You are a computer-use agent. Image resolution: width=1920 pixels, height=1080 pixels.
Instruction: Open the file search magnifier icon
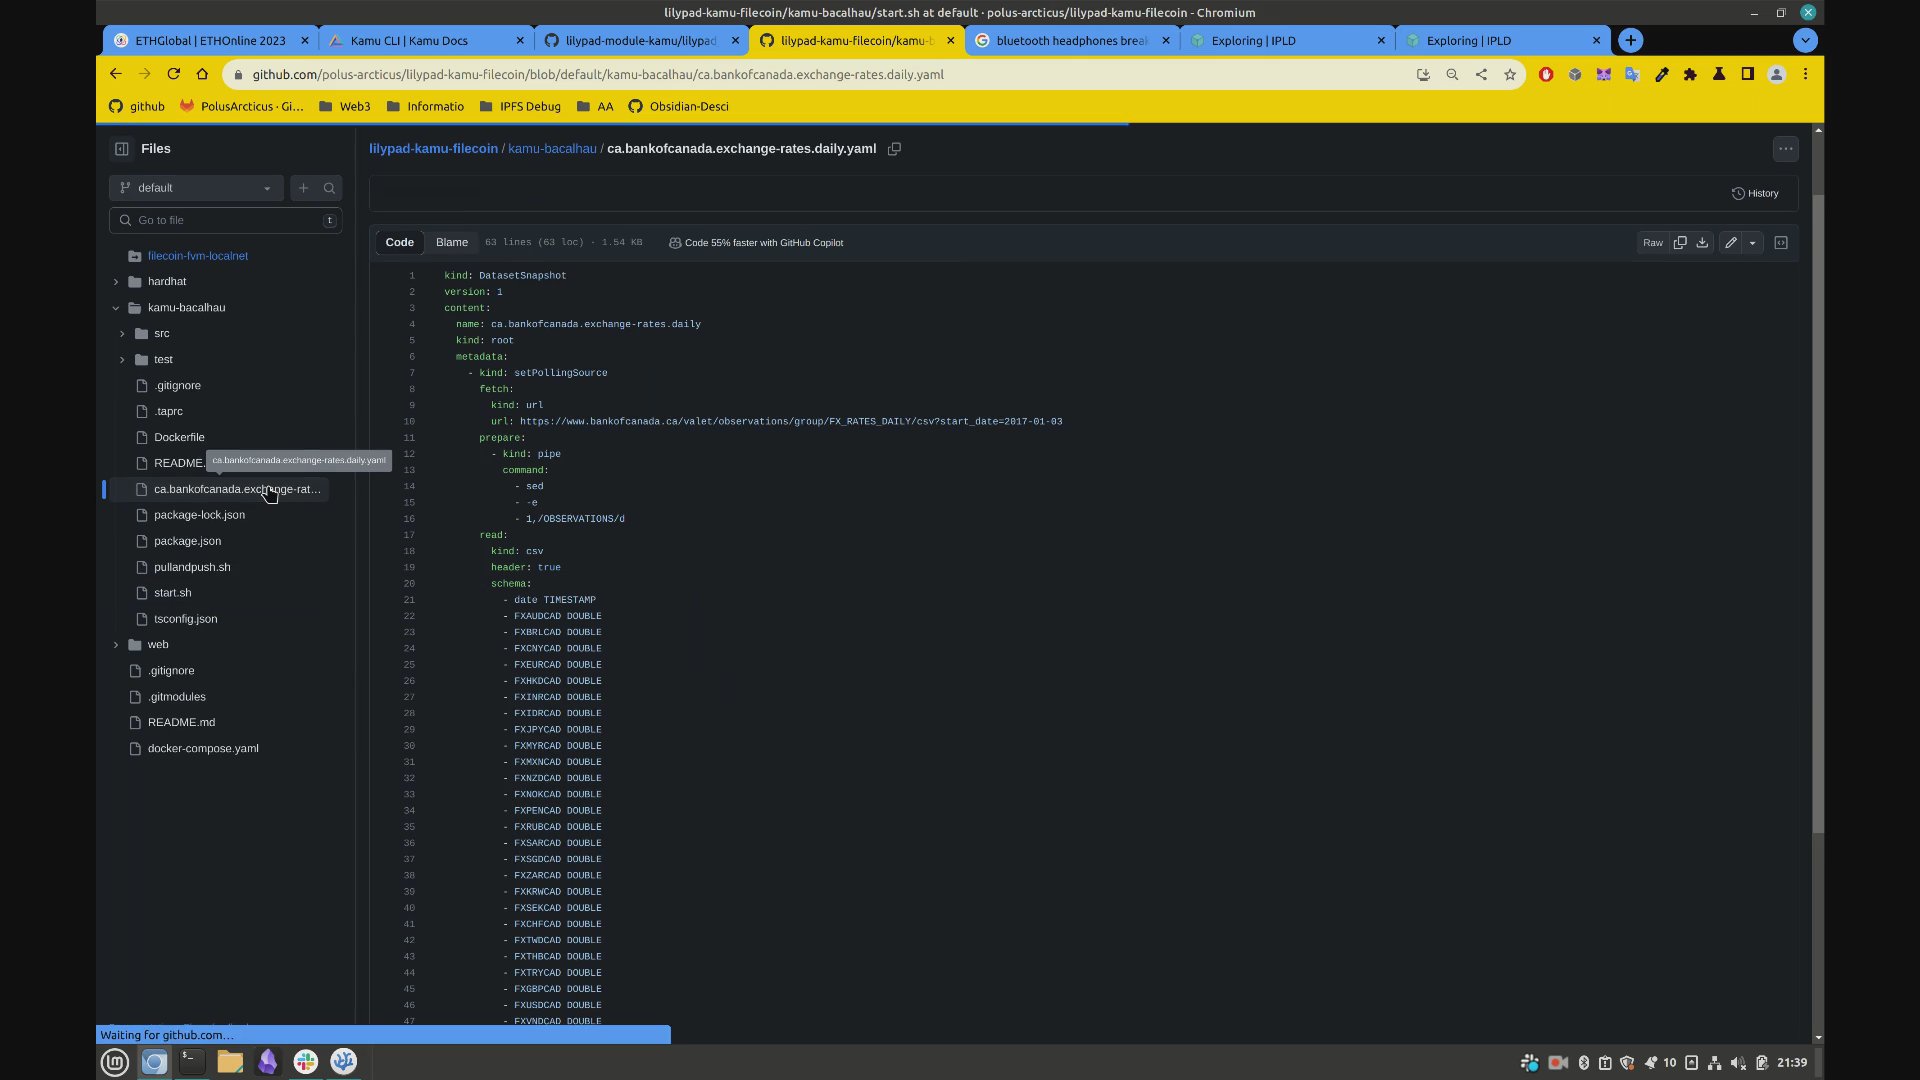[329, 188]
